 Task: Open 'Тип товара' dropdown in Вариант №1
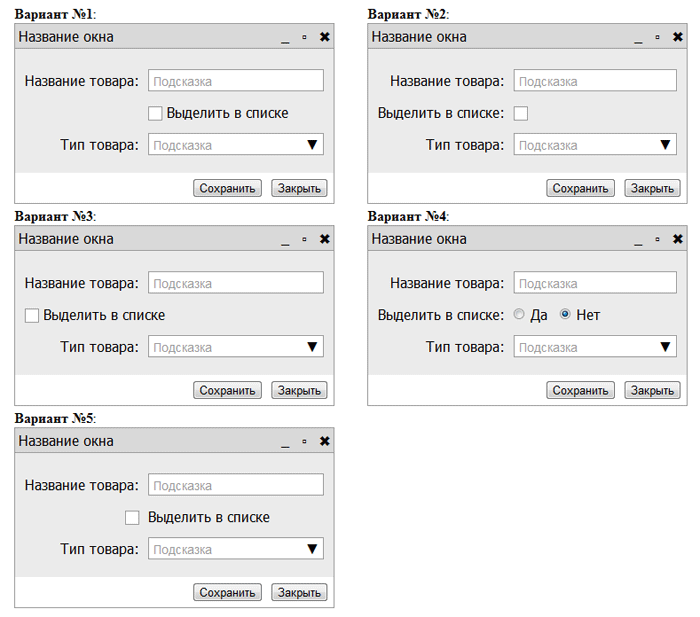click(x=236, y=145)
